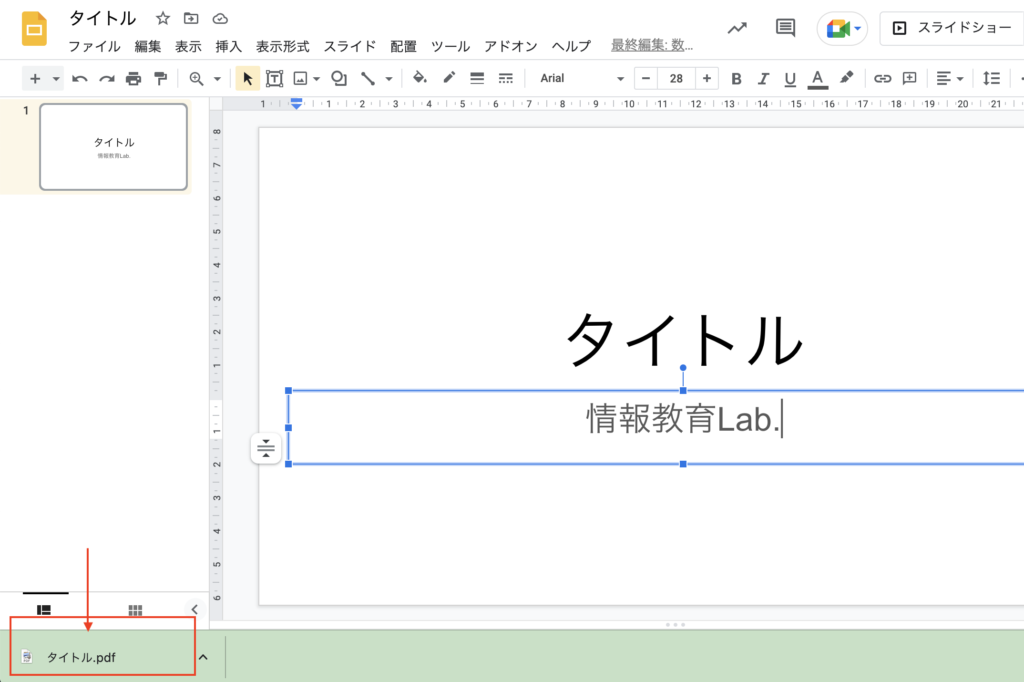Select the paint format tool
The width and height of the screenshot is (1024, 682).
pyautogui.click(x=160, y=79)
